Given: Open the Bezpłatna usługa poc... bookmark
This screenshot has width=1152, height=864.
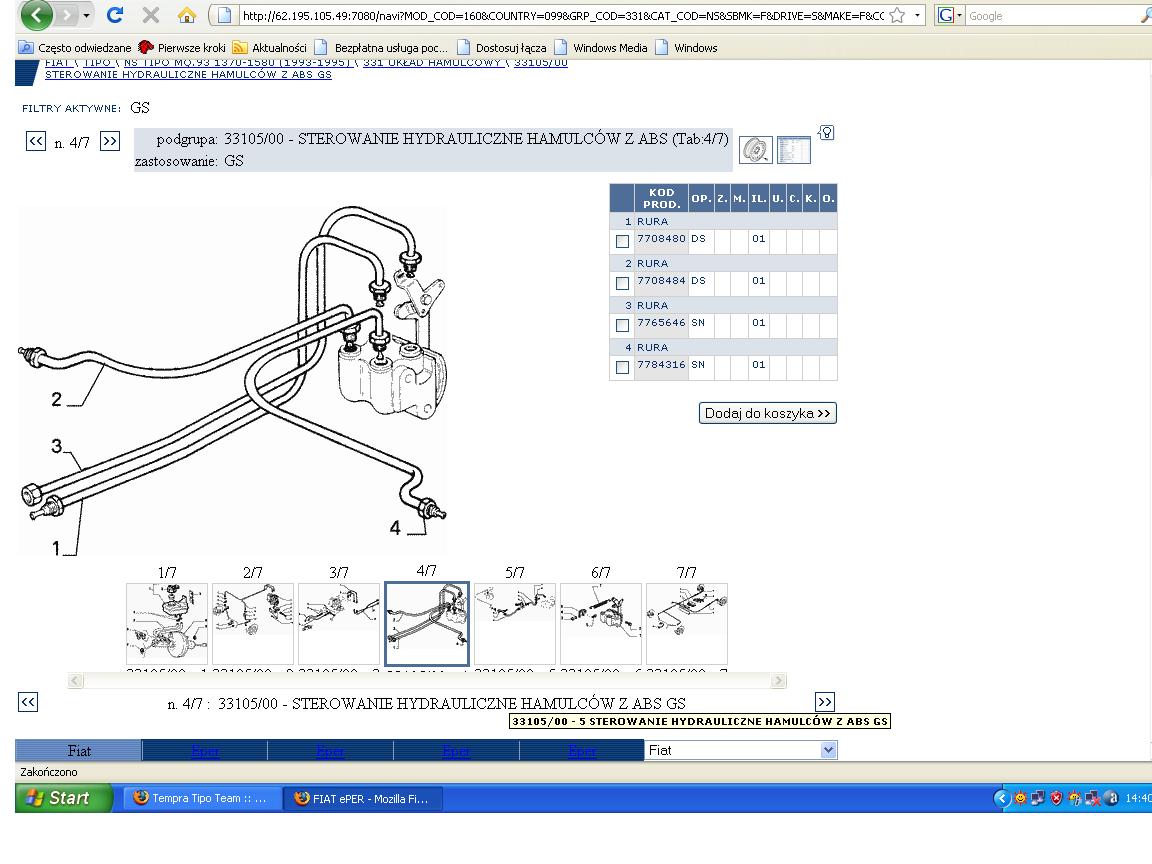Looking at the screenshot, I should coord(381,48).
